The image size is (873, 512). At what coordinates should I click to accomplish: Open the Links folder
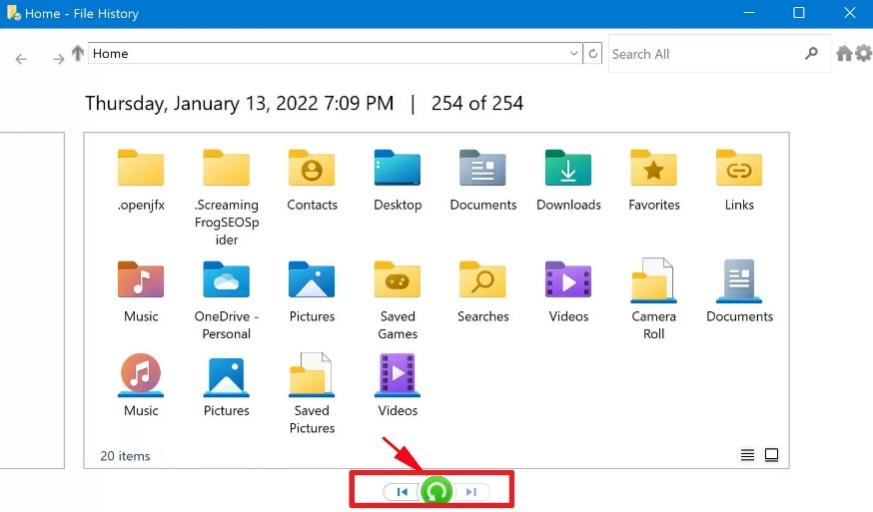(739, 181)
